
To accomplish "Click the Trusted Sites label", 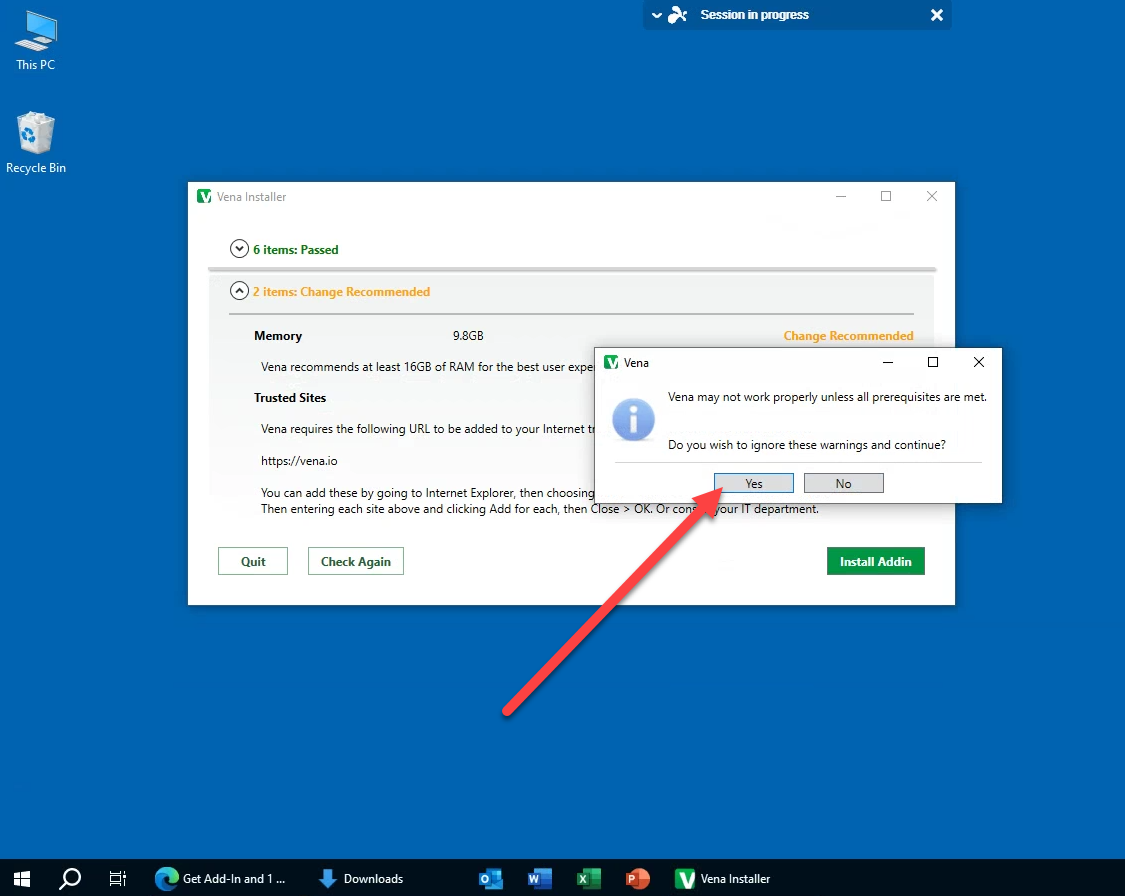I will click(x=290, y=397).
